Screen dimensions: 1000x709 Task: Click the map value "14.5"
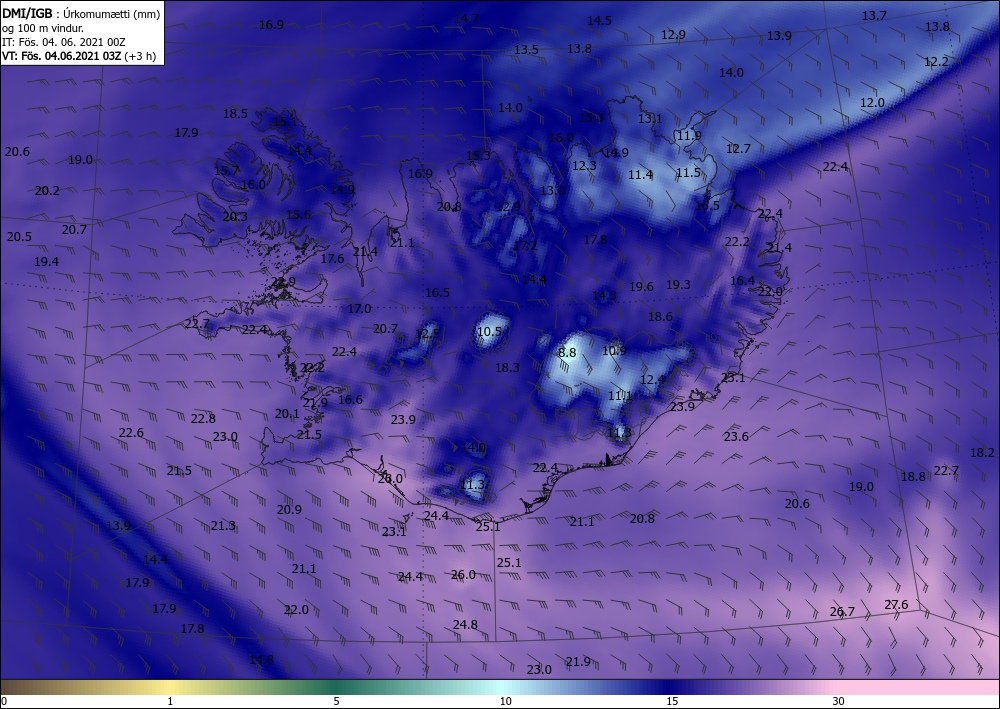(x=599, y=20)
